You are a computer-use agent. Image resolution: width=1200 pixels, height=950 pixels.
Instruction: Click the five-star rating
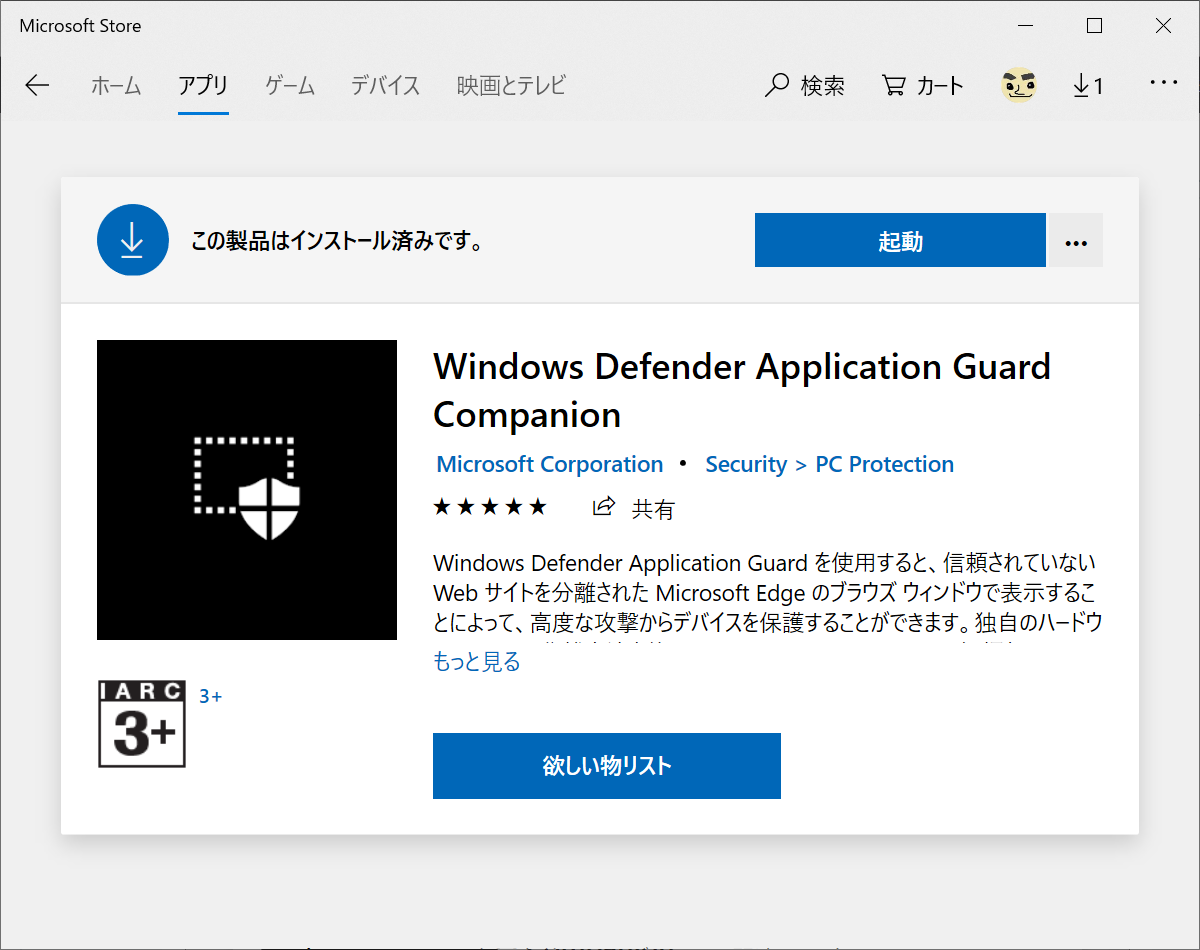click(x=490, y=507)
